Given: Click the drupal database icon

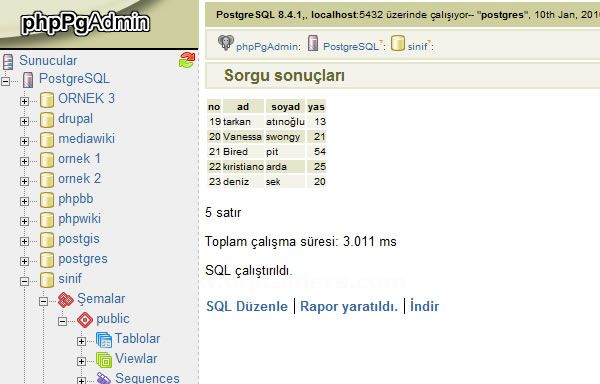Looking at the screenshot, I should click(x=47, y=120).
